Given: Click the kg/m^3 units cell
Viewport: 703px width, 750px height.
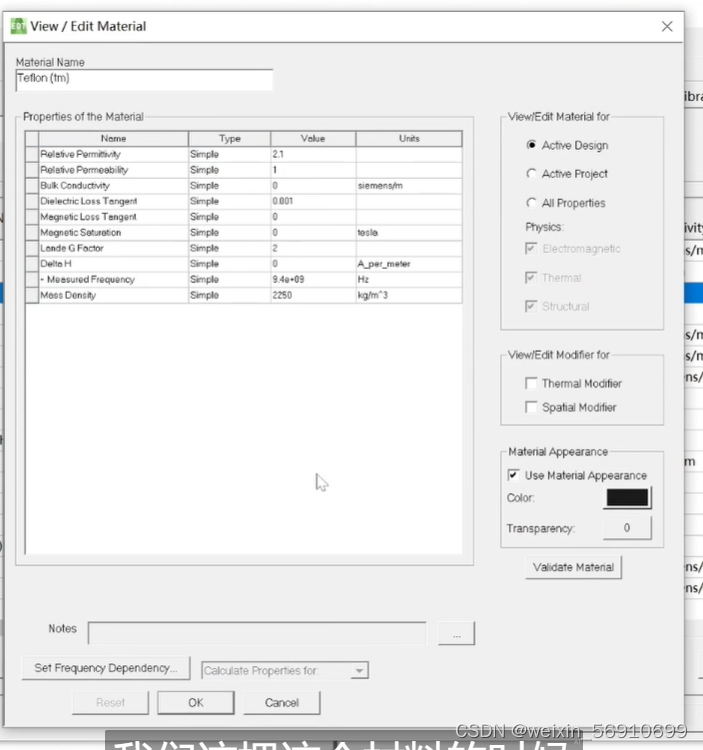Looking at the screenshot, I should (409, 295).
